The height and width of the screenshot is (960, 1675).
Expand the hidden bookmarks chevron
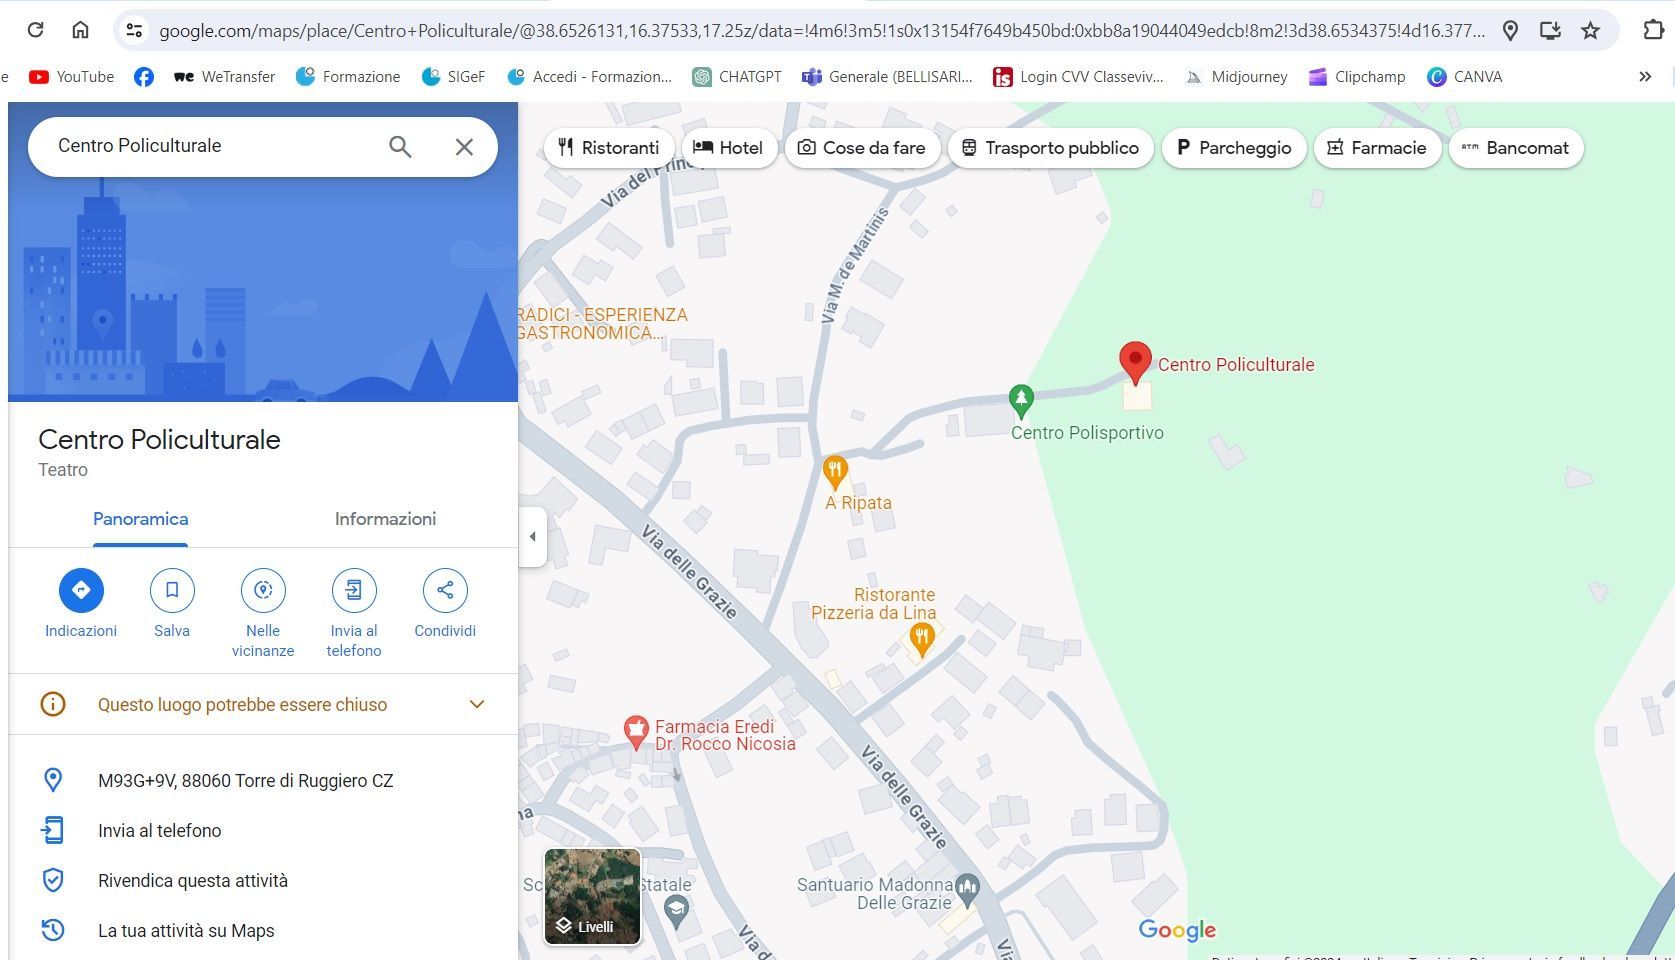(x=1644, y=77)
